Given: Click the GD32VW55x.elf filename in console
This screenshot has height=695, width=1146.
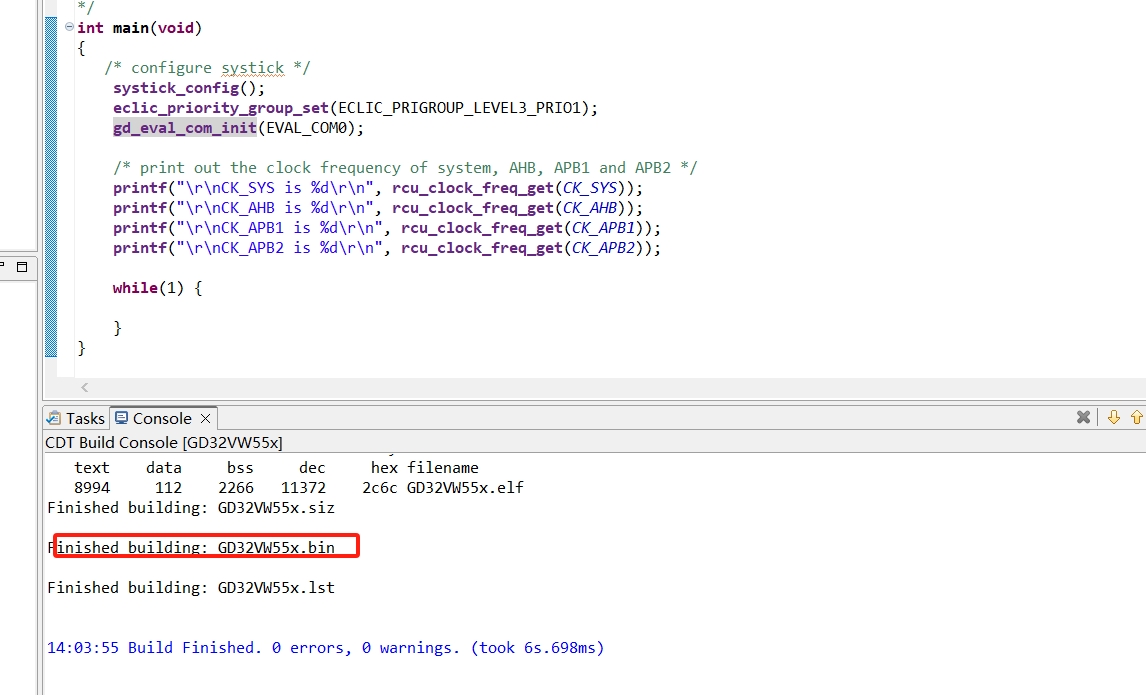Looking at the screenshot, I should pyautogui.click(x=465, y=488).
